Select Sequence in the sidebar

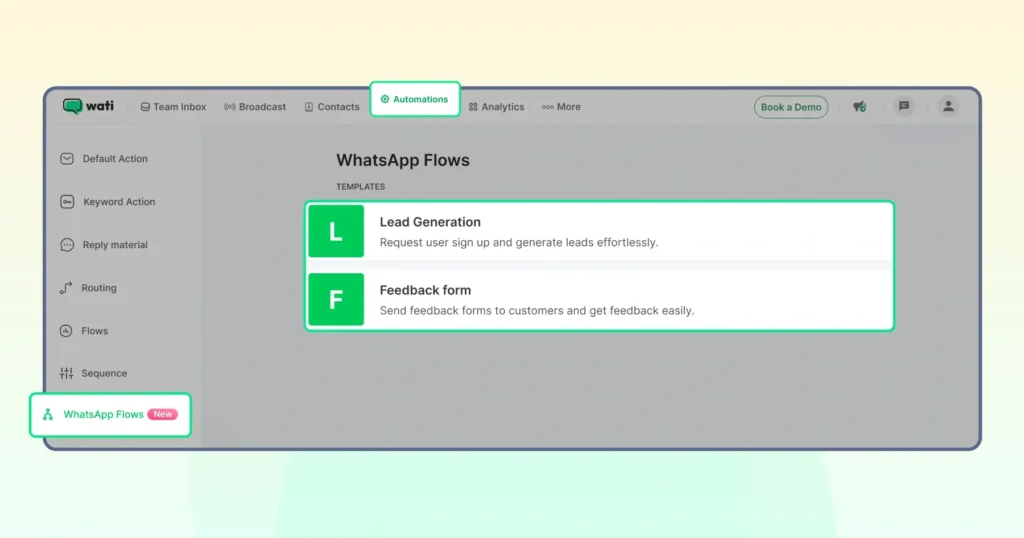coord(93,373)
